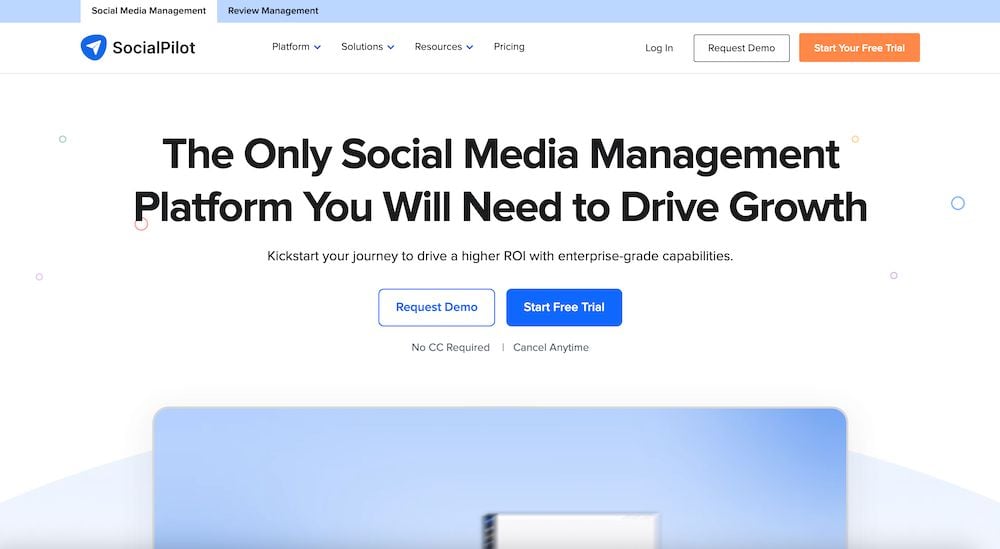Click Request Demo in the header
Image resolution: width=1000 pixels, height=549 pixels.
(x=741, y=48)
